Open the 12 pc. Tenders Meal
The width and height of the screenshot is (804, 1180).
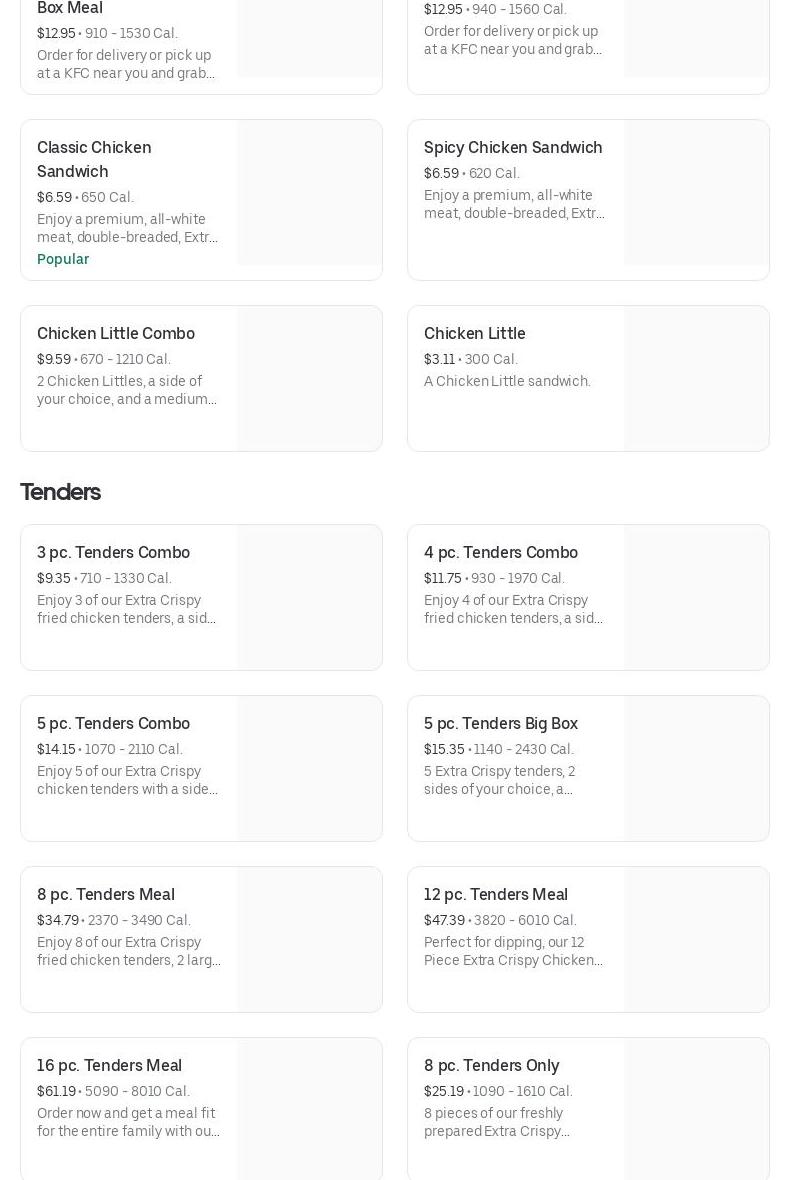pyautogui.click(x=496, y=895)
